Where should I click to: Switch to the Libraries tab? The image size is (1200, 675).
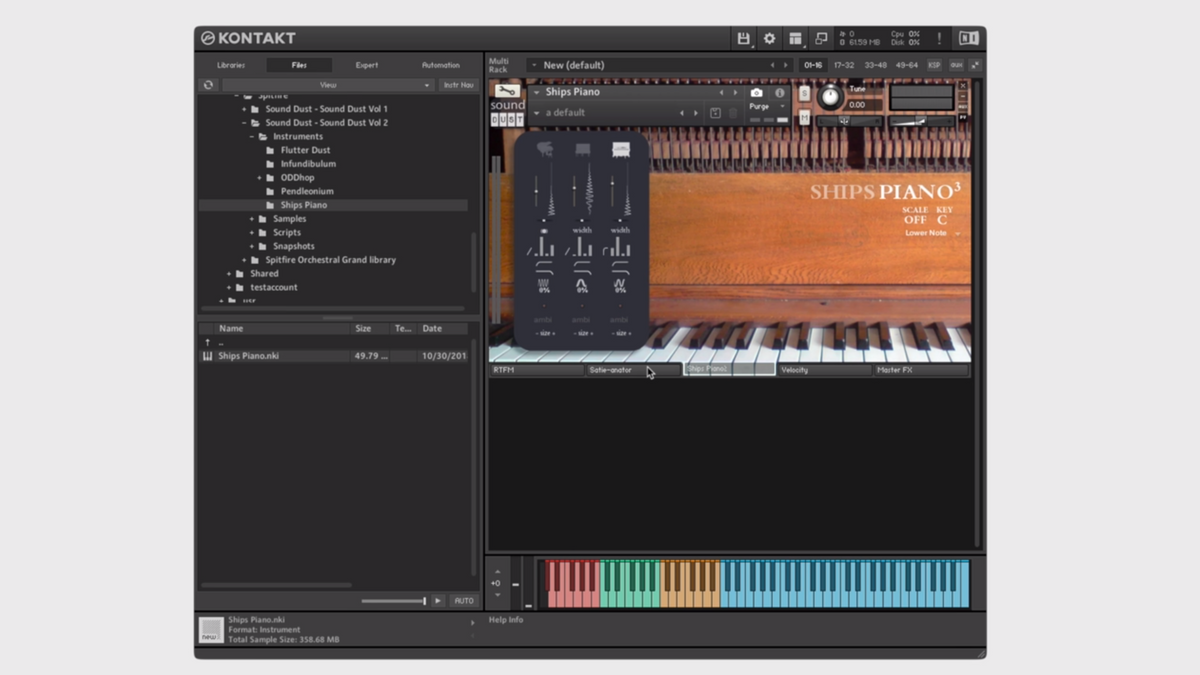point(231,65)
